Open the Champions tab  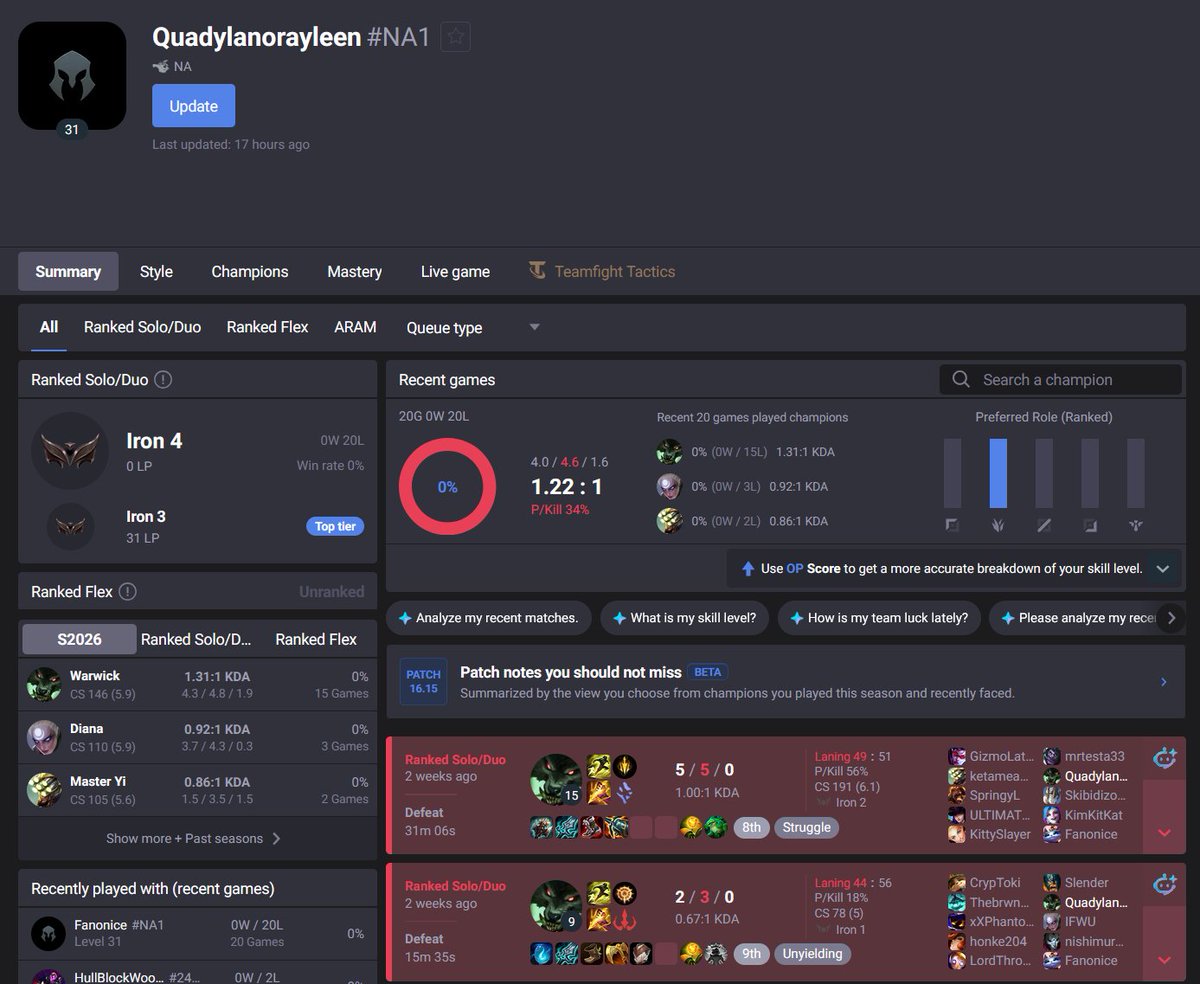click(x=250, y=271)
